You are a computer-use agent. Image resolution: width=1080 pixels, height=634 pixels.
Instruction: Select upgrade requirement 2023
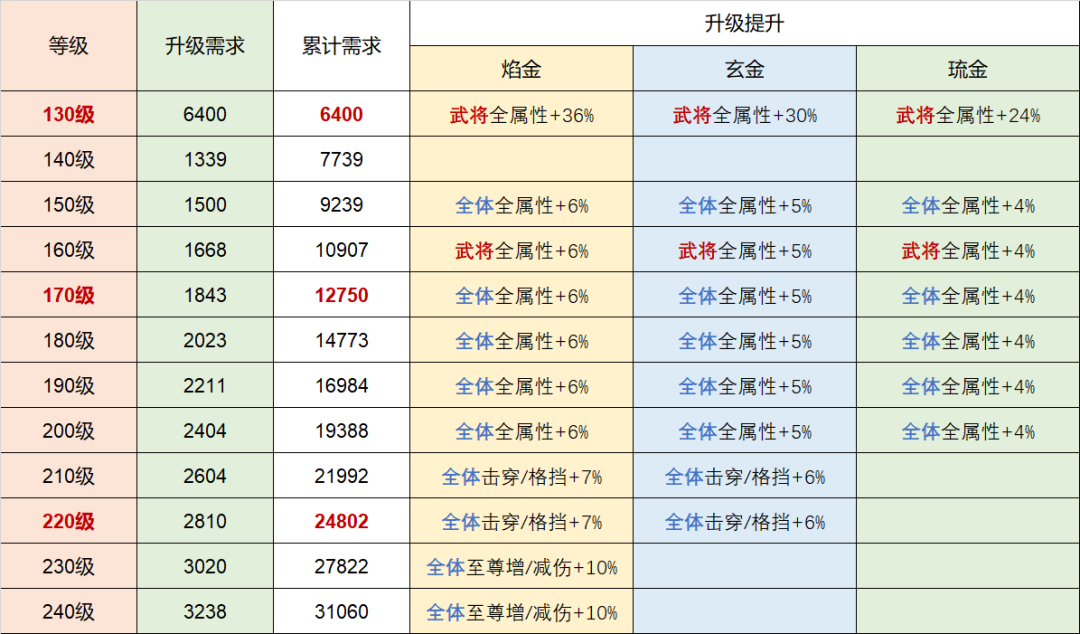point(205,340)
